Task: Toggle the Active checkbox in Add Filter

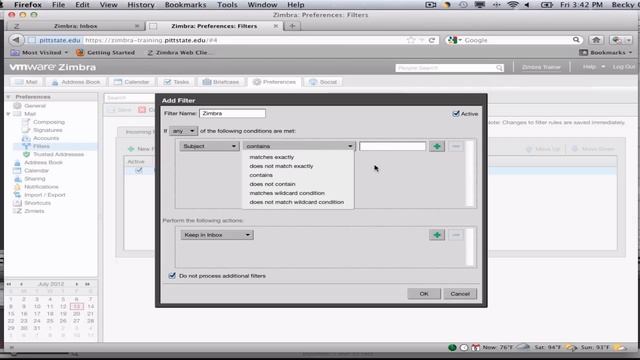Action: coord(456,113)
